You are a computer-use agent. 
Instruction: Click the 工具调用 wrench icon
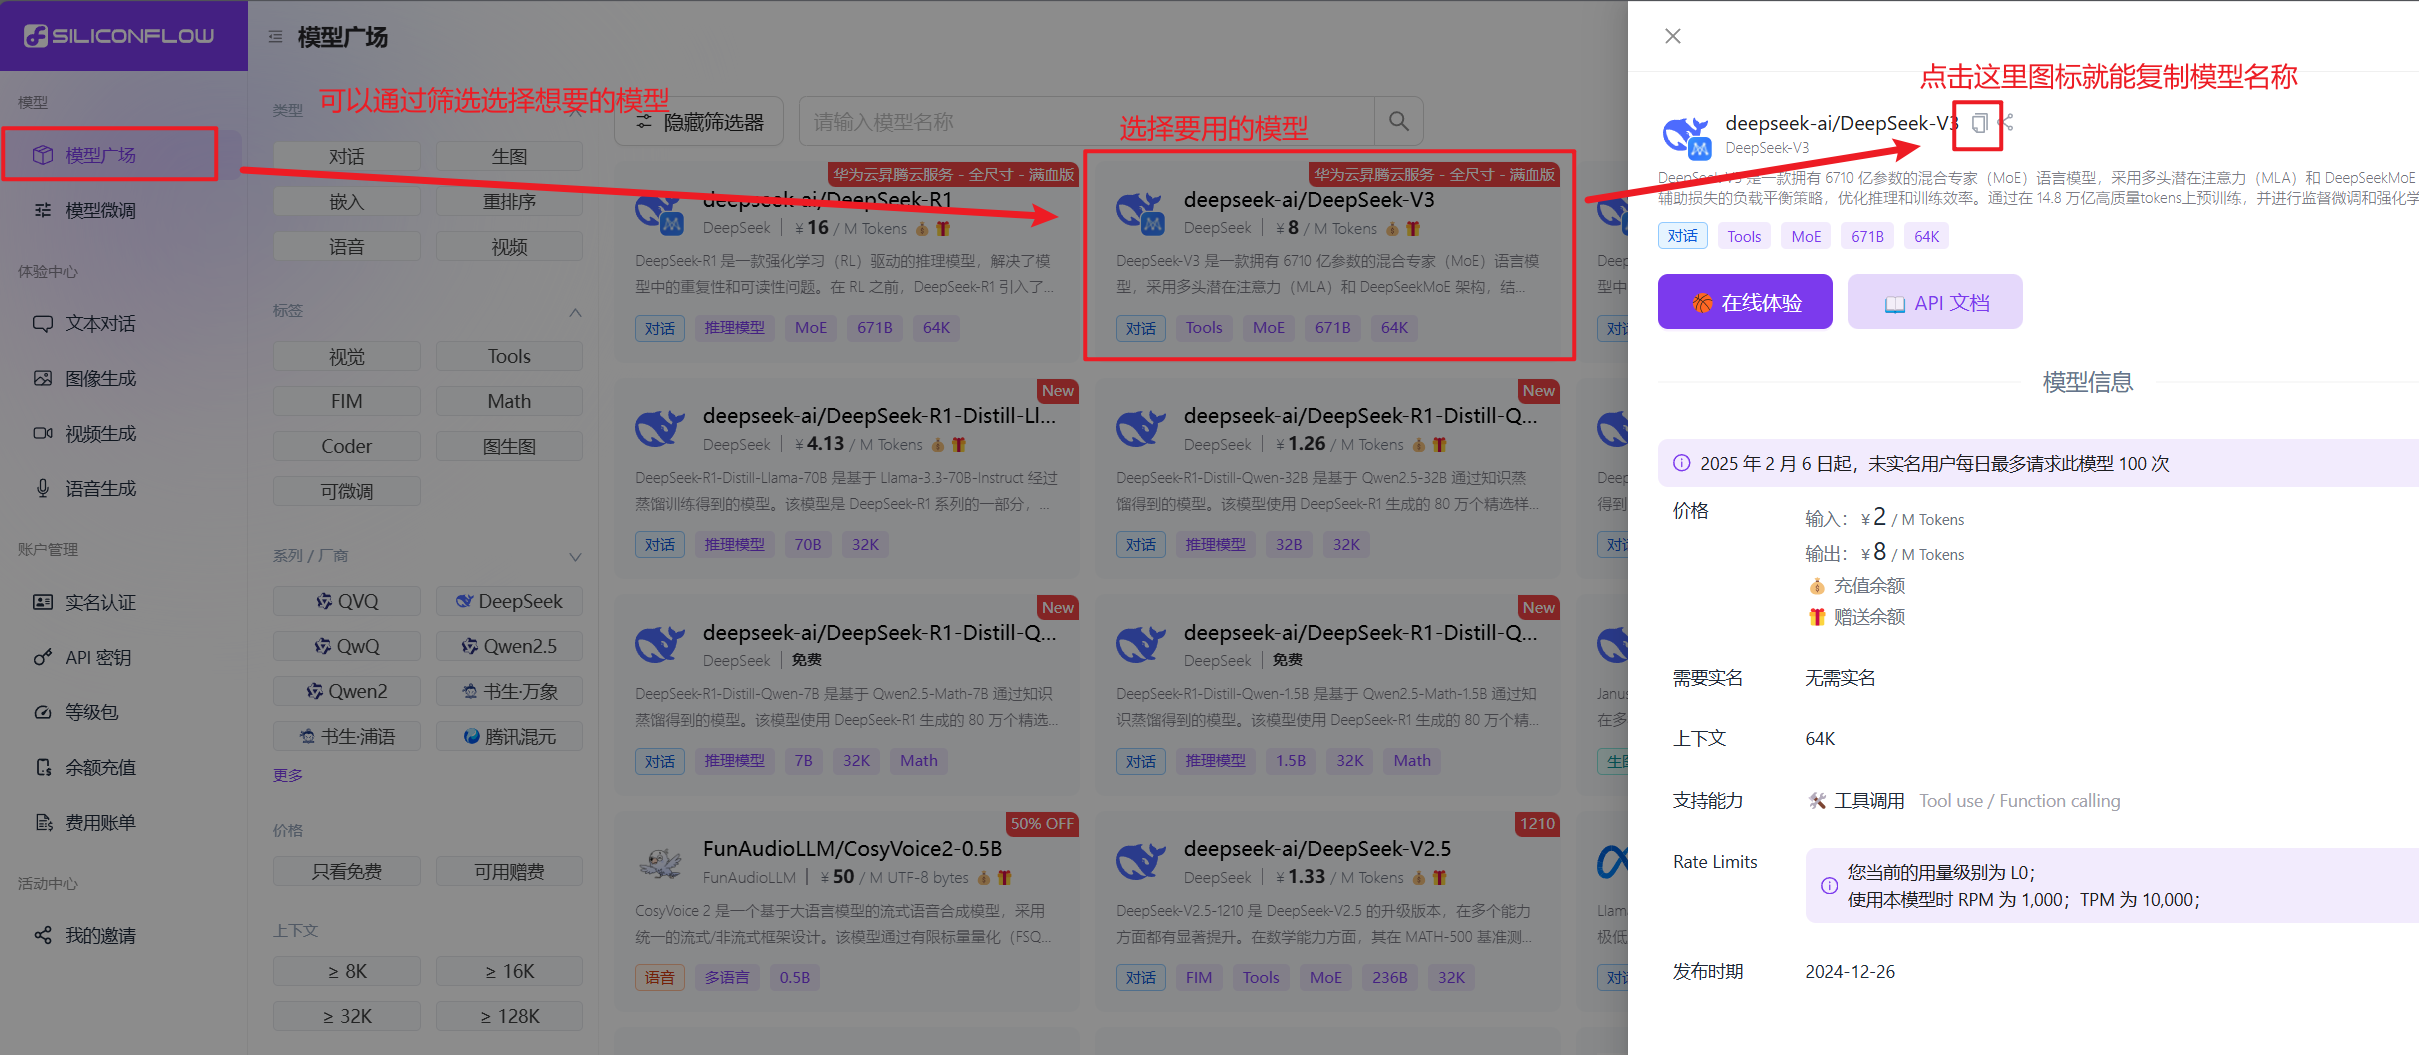pos(1817,800)
